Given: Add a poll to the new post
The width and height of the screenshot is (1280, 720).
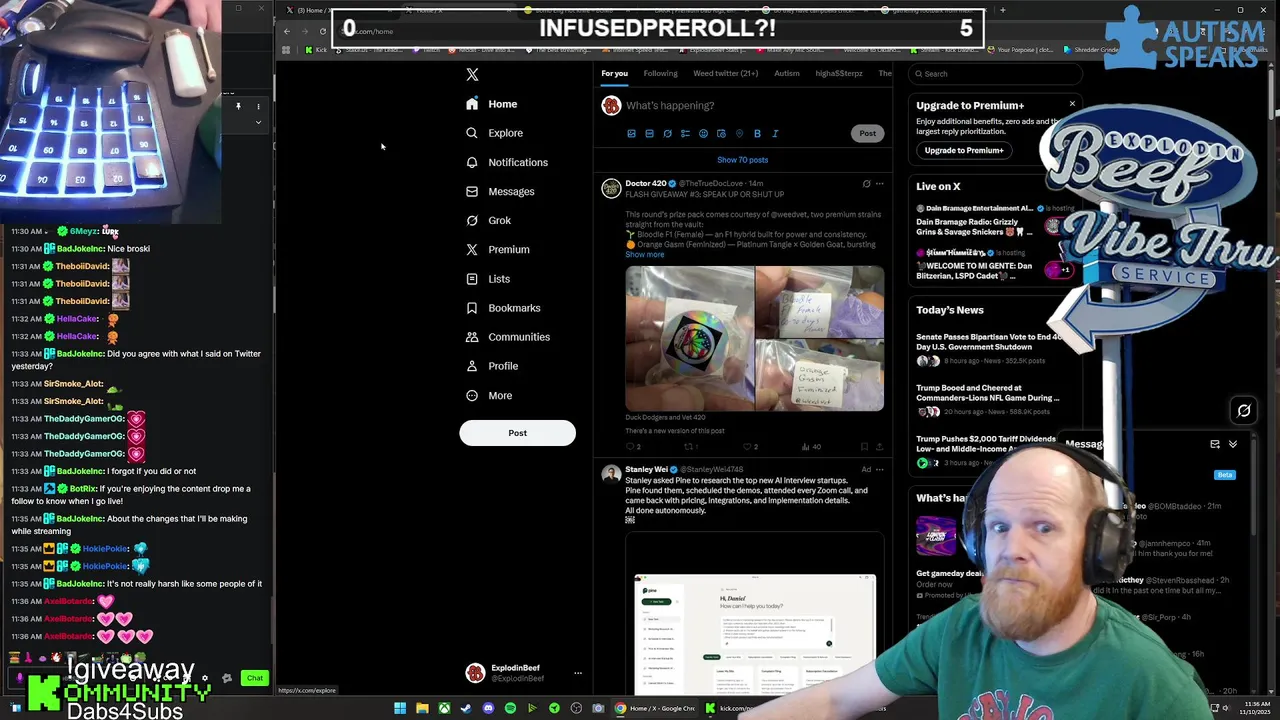Looking at the screenshot, I should point(685,133).
